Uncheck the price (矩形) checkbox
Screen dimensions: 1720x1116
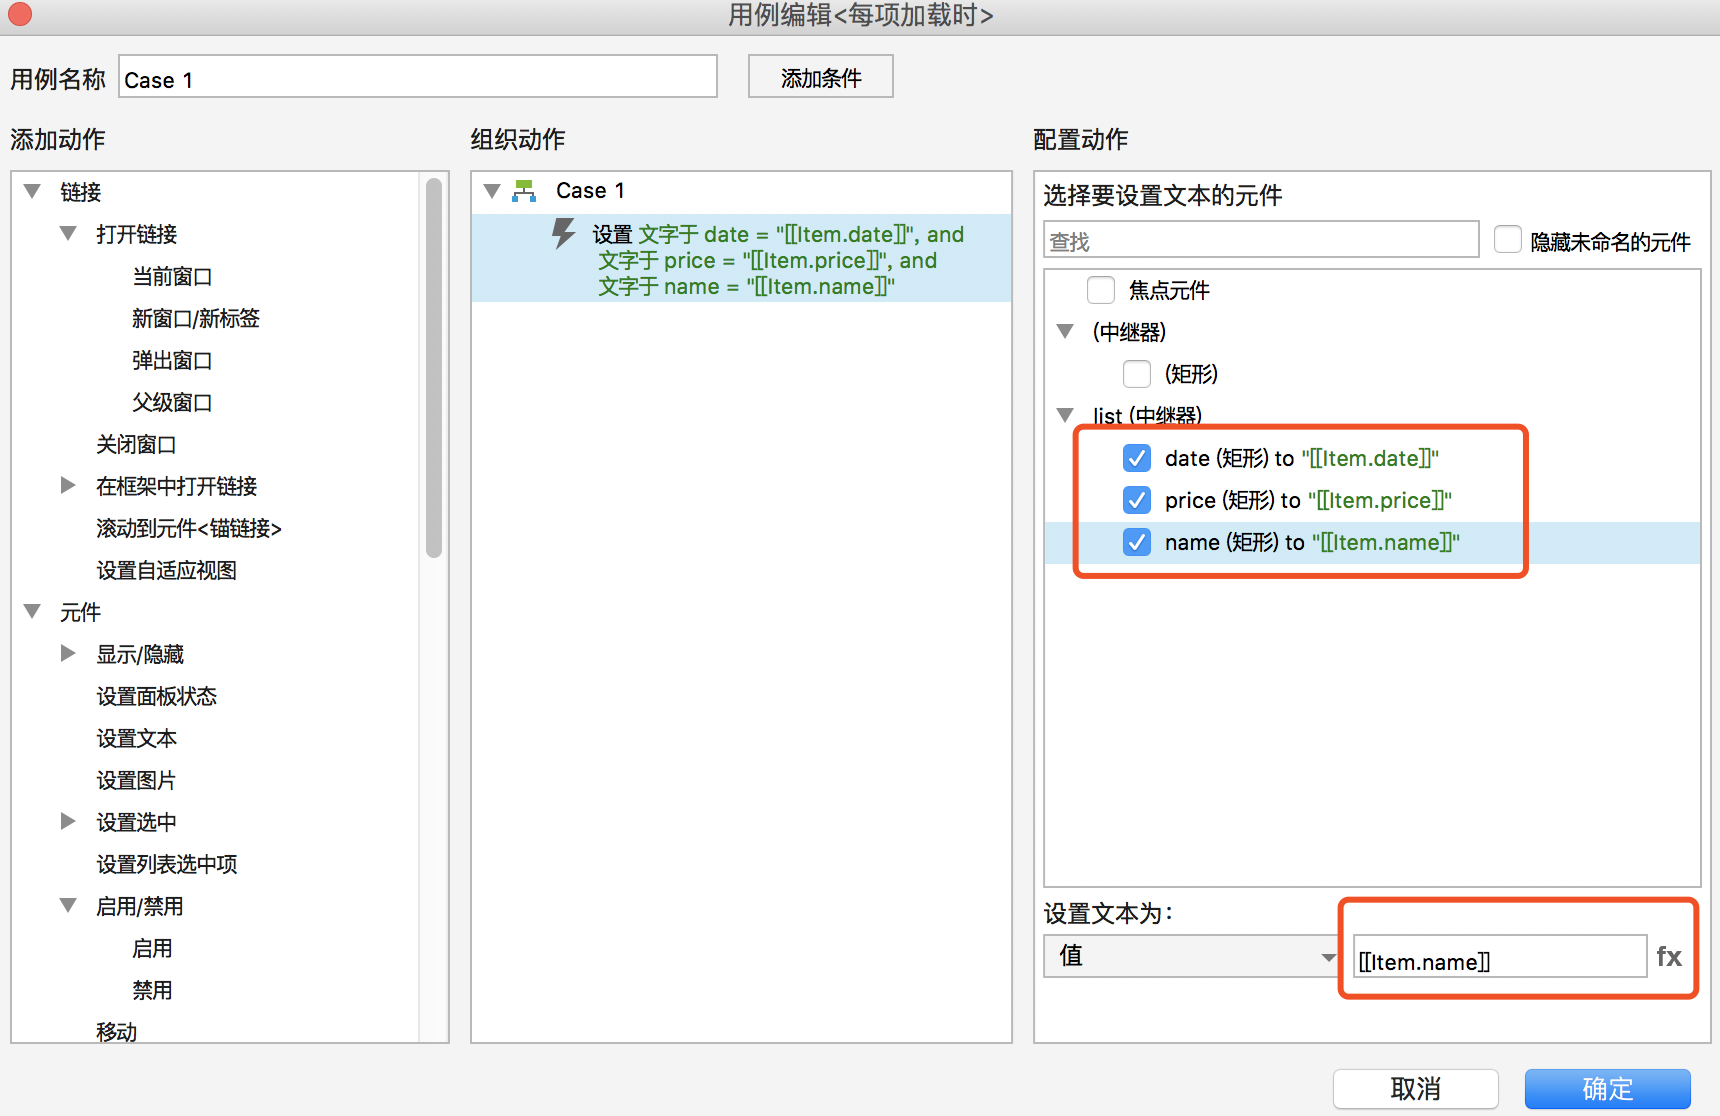[1137, 500]
